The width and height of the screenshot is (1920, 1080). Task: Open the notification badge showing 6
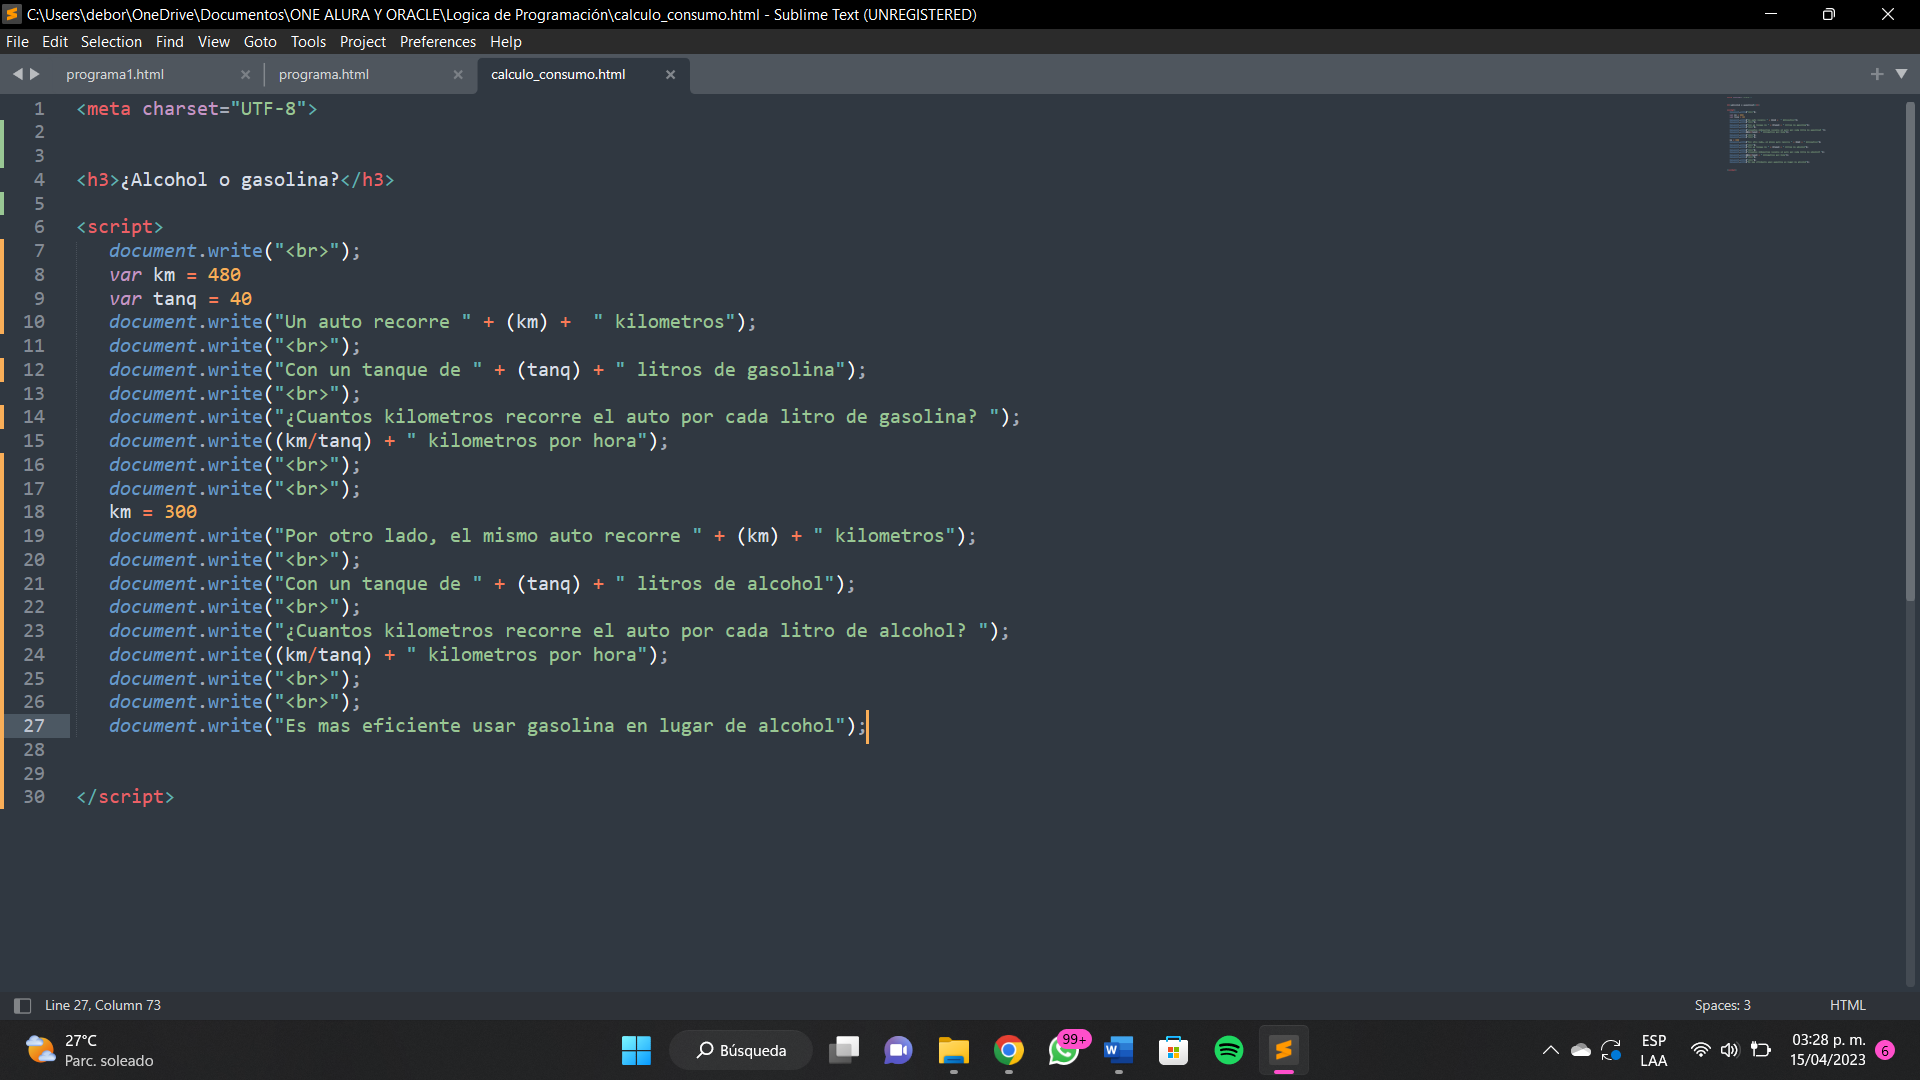[x=1885, y=1050]
